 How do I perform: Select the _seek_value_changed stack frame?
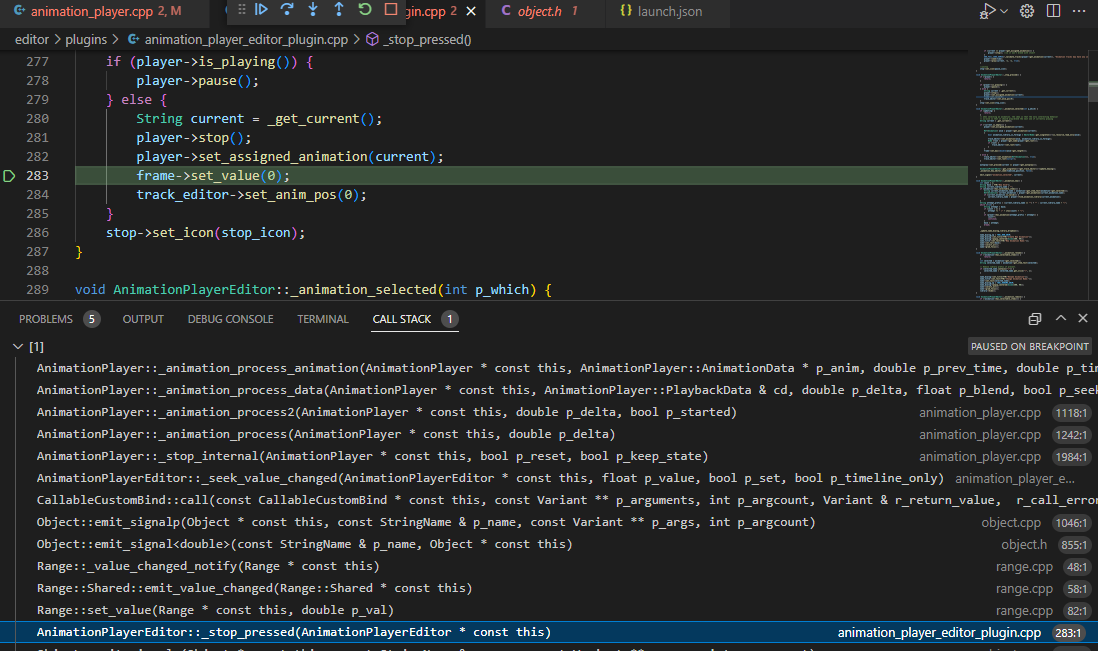549,478
